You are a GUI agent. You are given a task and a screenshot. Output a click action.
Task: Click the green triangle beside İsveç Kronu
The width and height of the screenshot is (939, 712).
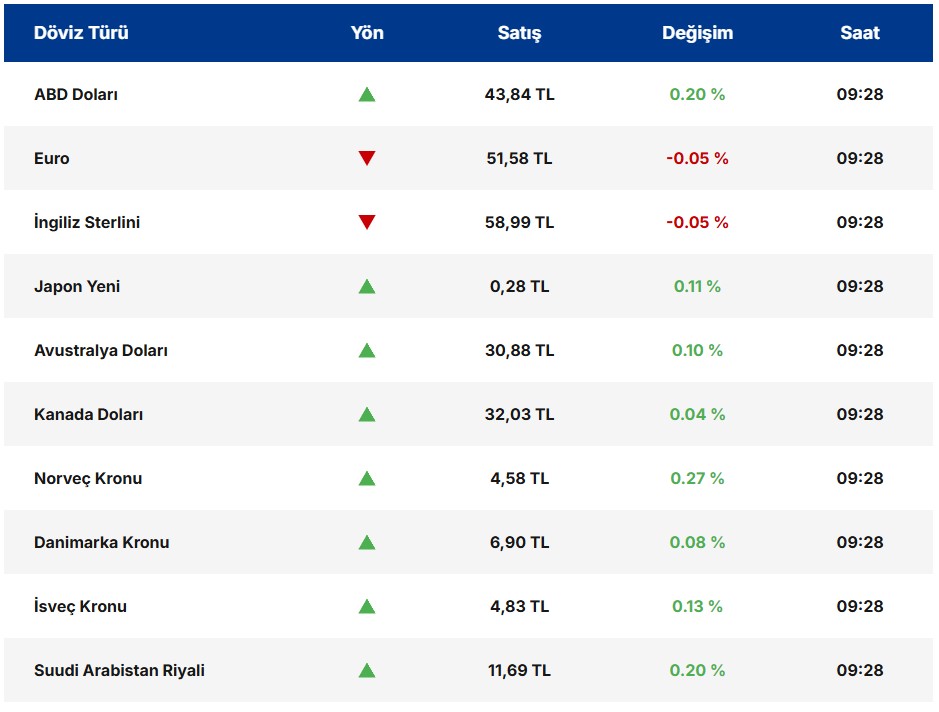coord(368,606)
